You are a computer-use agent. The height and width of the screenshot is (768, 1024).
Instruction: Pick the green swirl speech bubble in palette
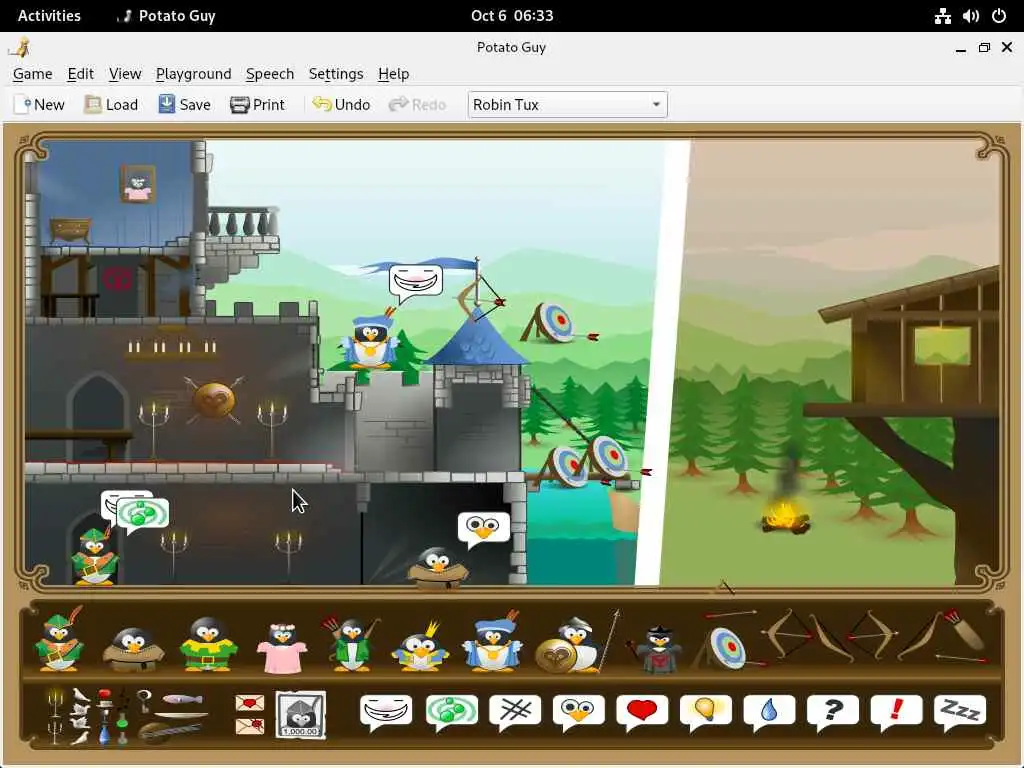pos(452,712)
